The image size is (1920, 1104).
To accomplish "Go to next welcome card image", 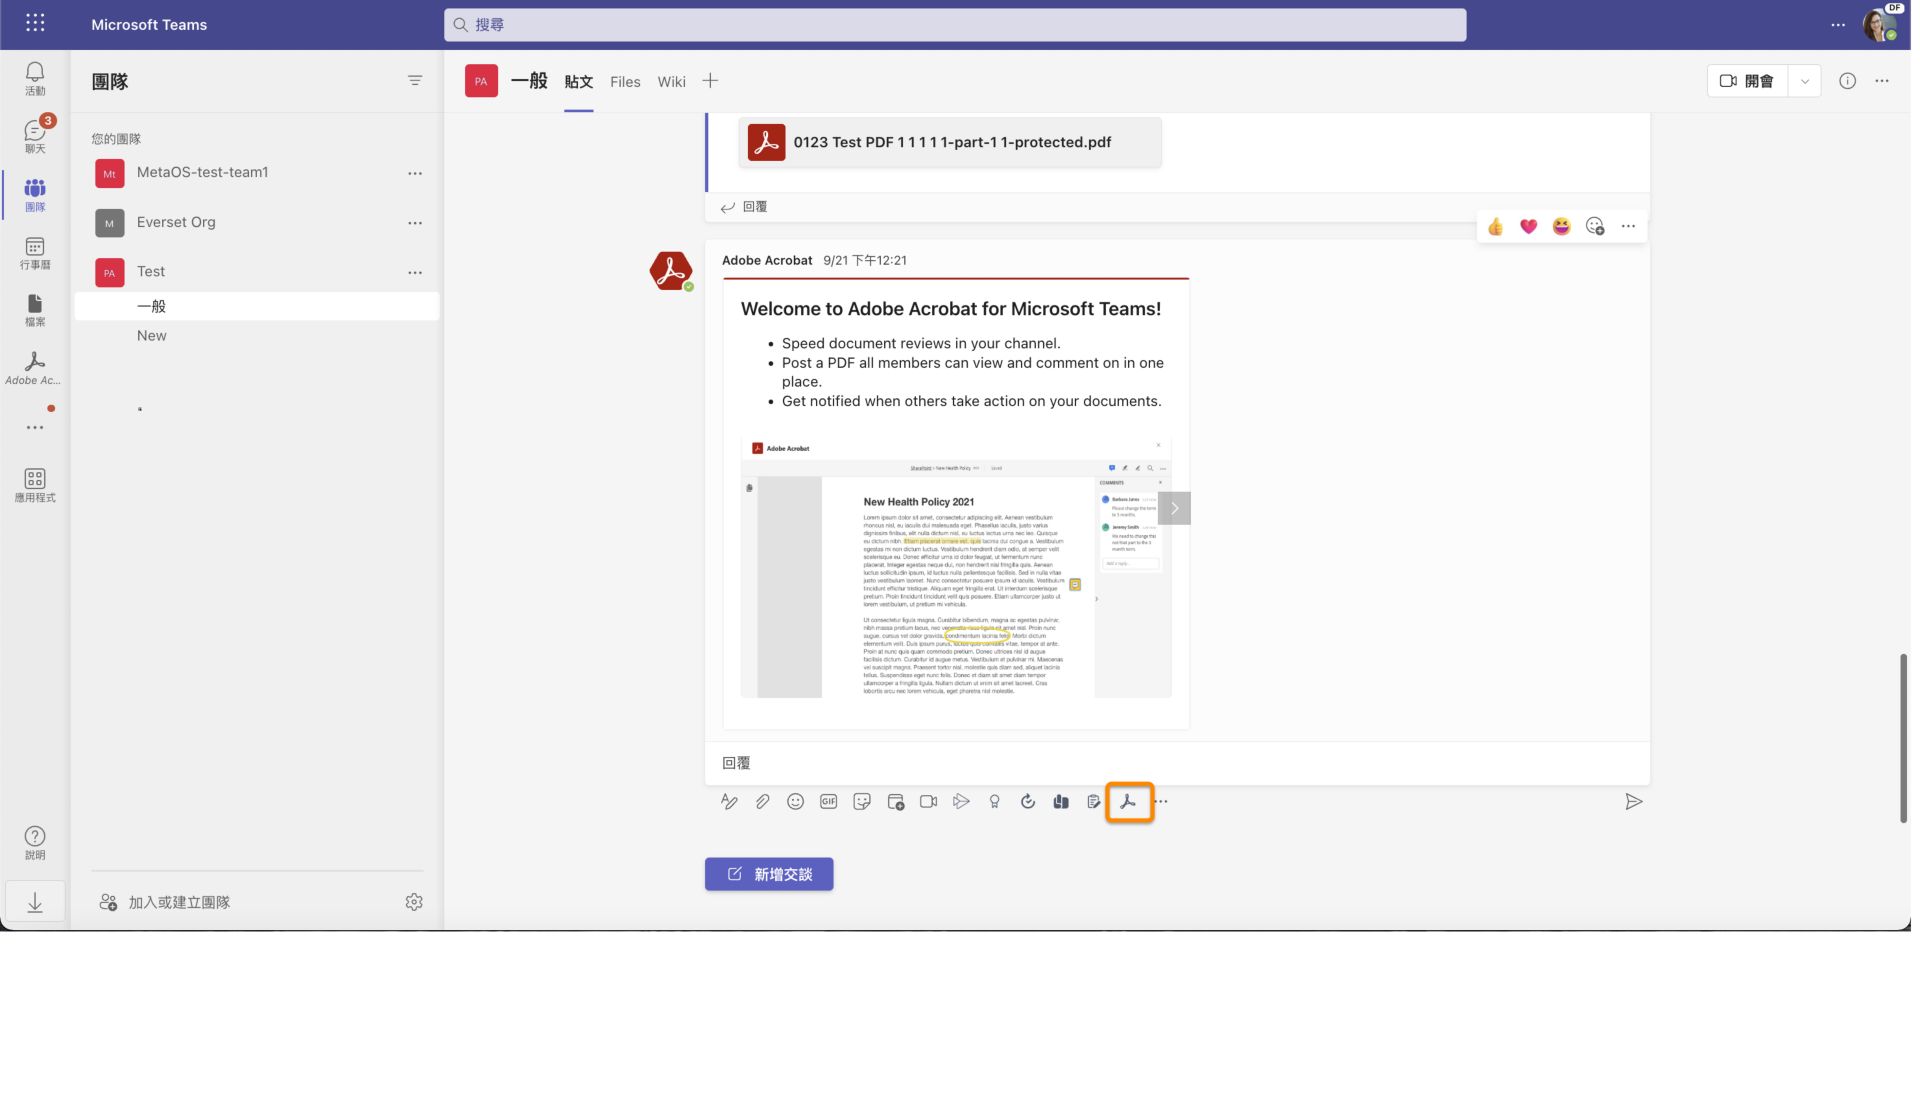I will point(1174,508).
